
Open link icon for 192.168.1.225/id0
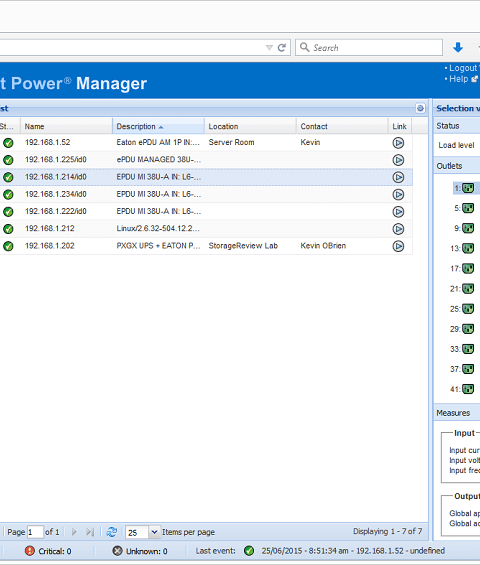[x=398, y=160]
